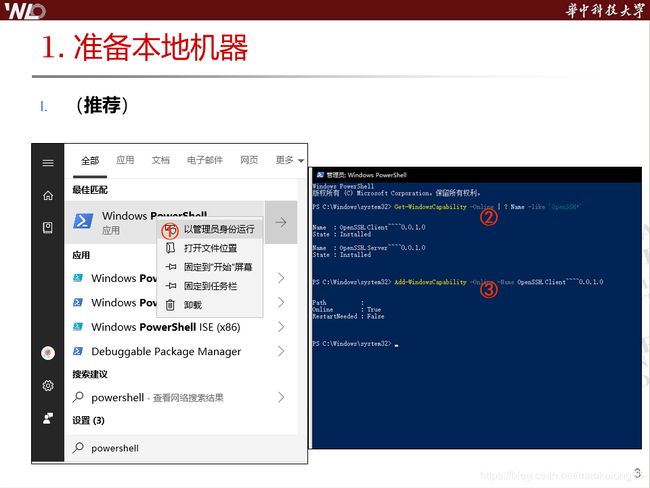Click the user avatar in the sidebar
Screen dimensions: 650x488
pos(48,353)
